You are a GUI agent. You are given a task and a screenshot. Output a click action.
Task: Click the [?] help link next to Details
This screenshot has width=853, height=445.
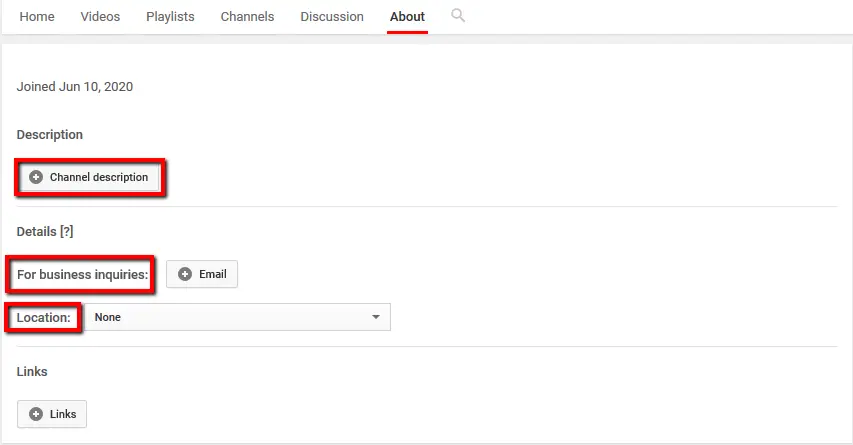coord(66,231)
